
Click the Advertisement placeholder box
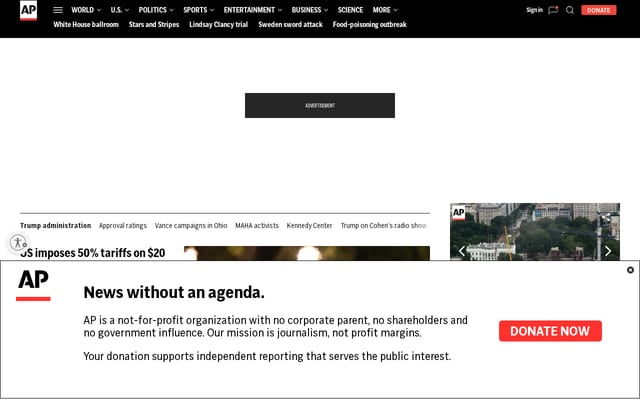point(320,105)
